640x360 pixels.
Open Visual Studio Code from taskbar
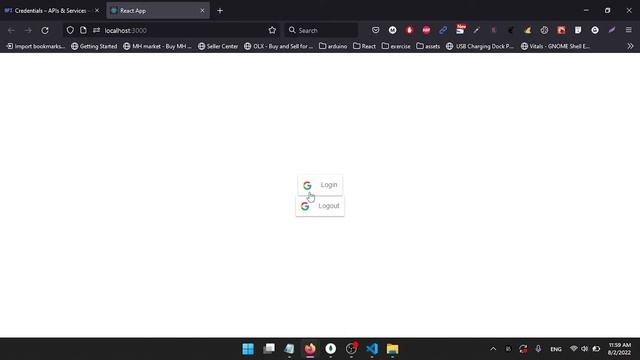[372, 349]
